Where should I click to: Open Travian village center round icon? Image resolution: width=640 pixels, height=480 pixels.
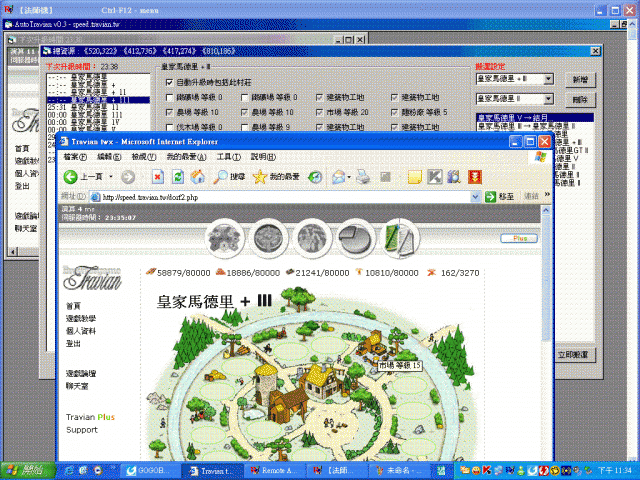tap(268, 238)
